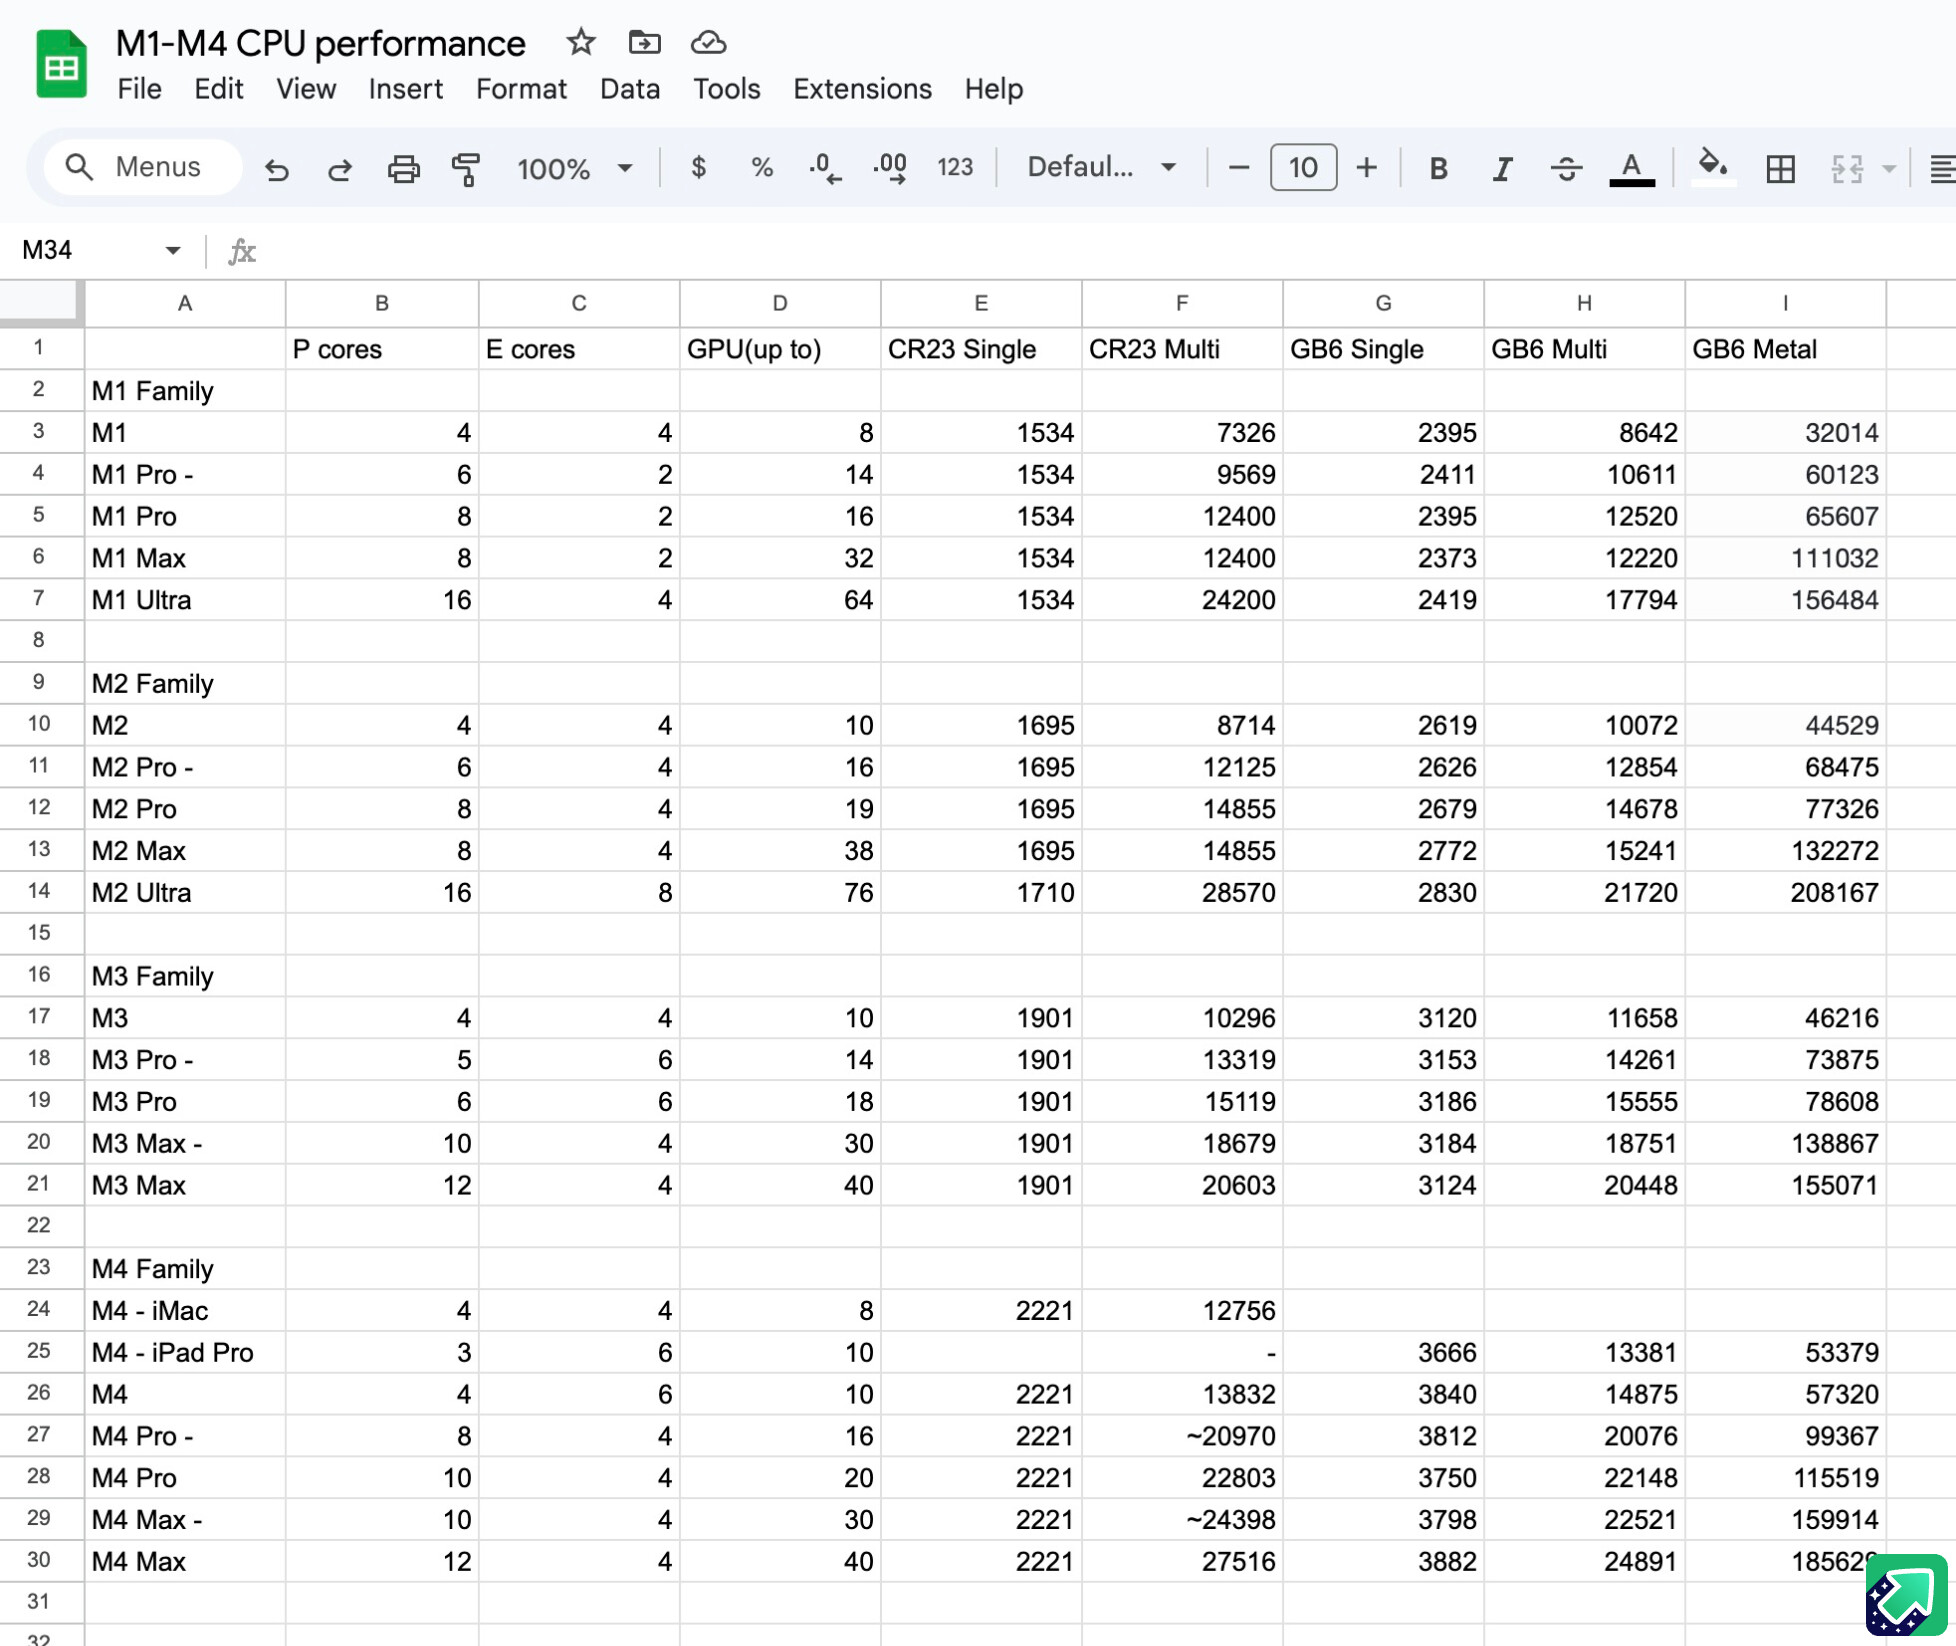Check the cloud save status icon
Viewport: 1956px width, 1646px height.
(x=708, y=43)
